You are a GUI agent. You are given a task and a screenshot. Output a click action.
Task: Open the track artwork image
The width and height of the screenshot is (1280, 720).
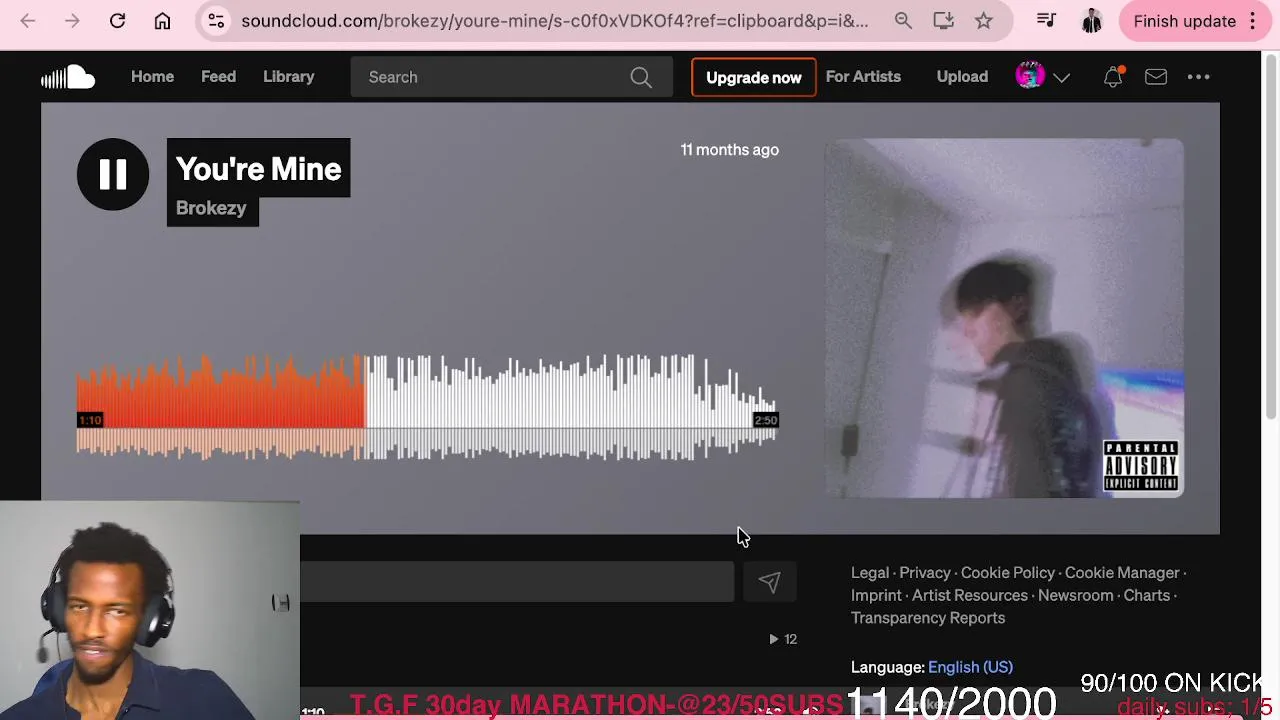click(x=1004, y=318)
